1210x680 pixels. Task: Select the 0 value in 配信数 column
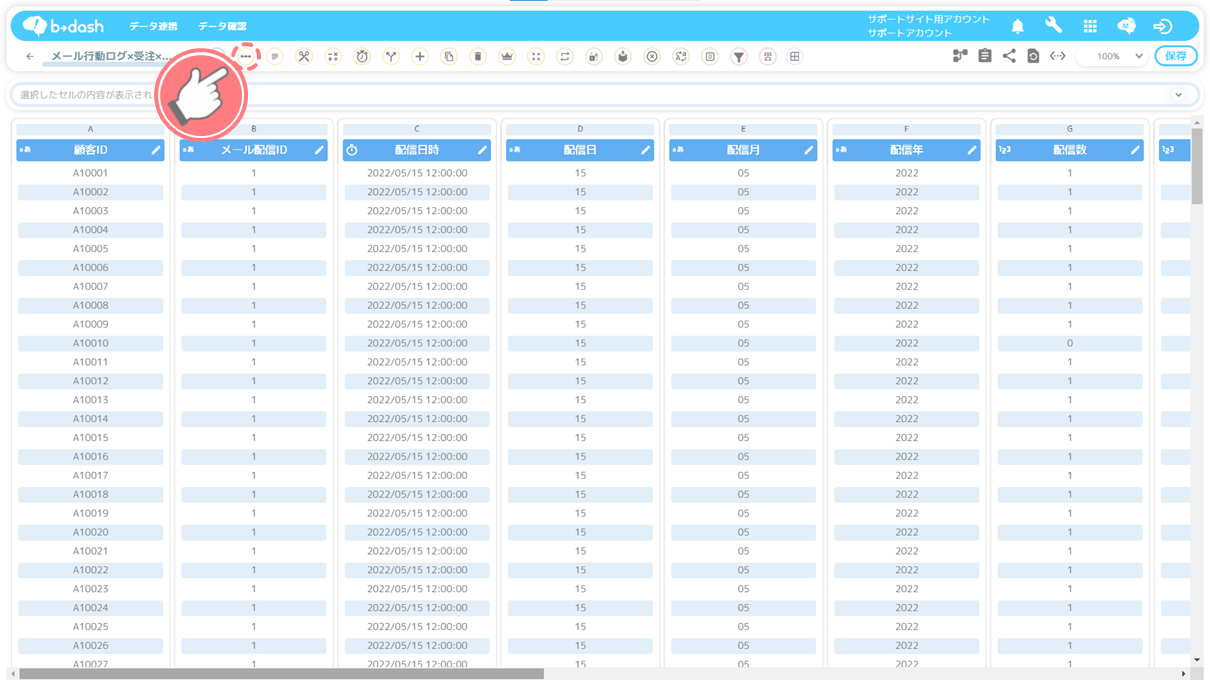point(1070,343)
